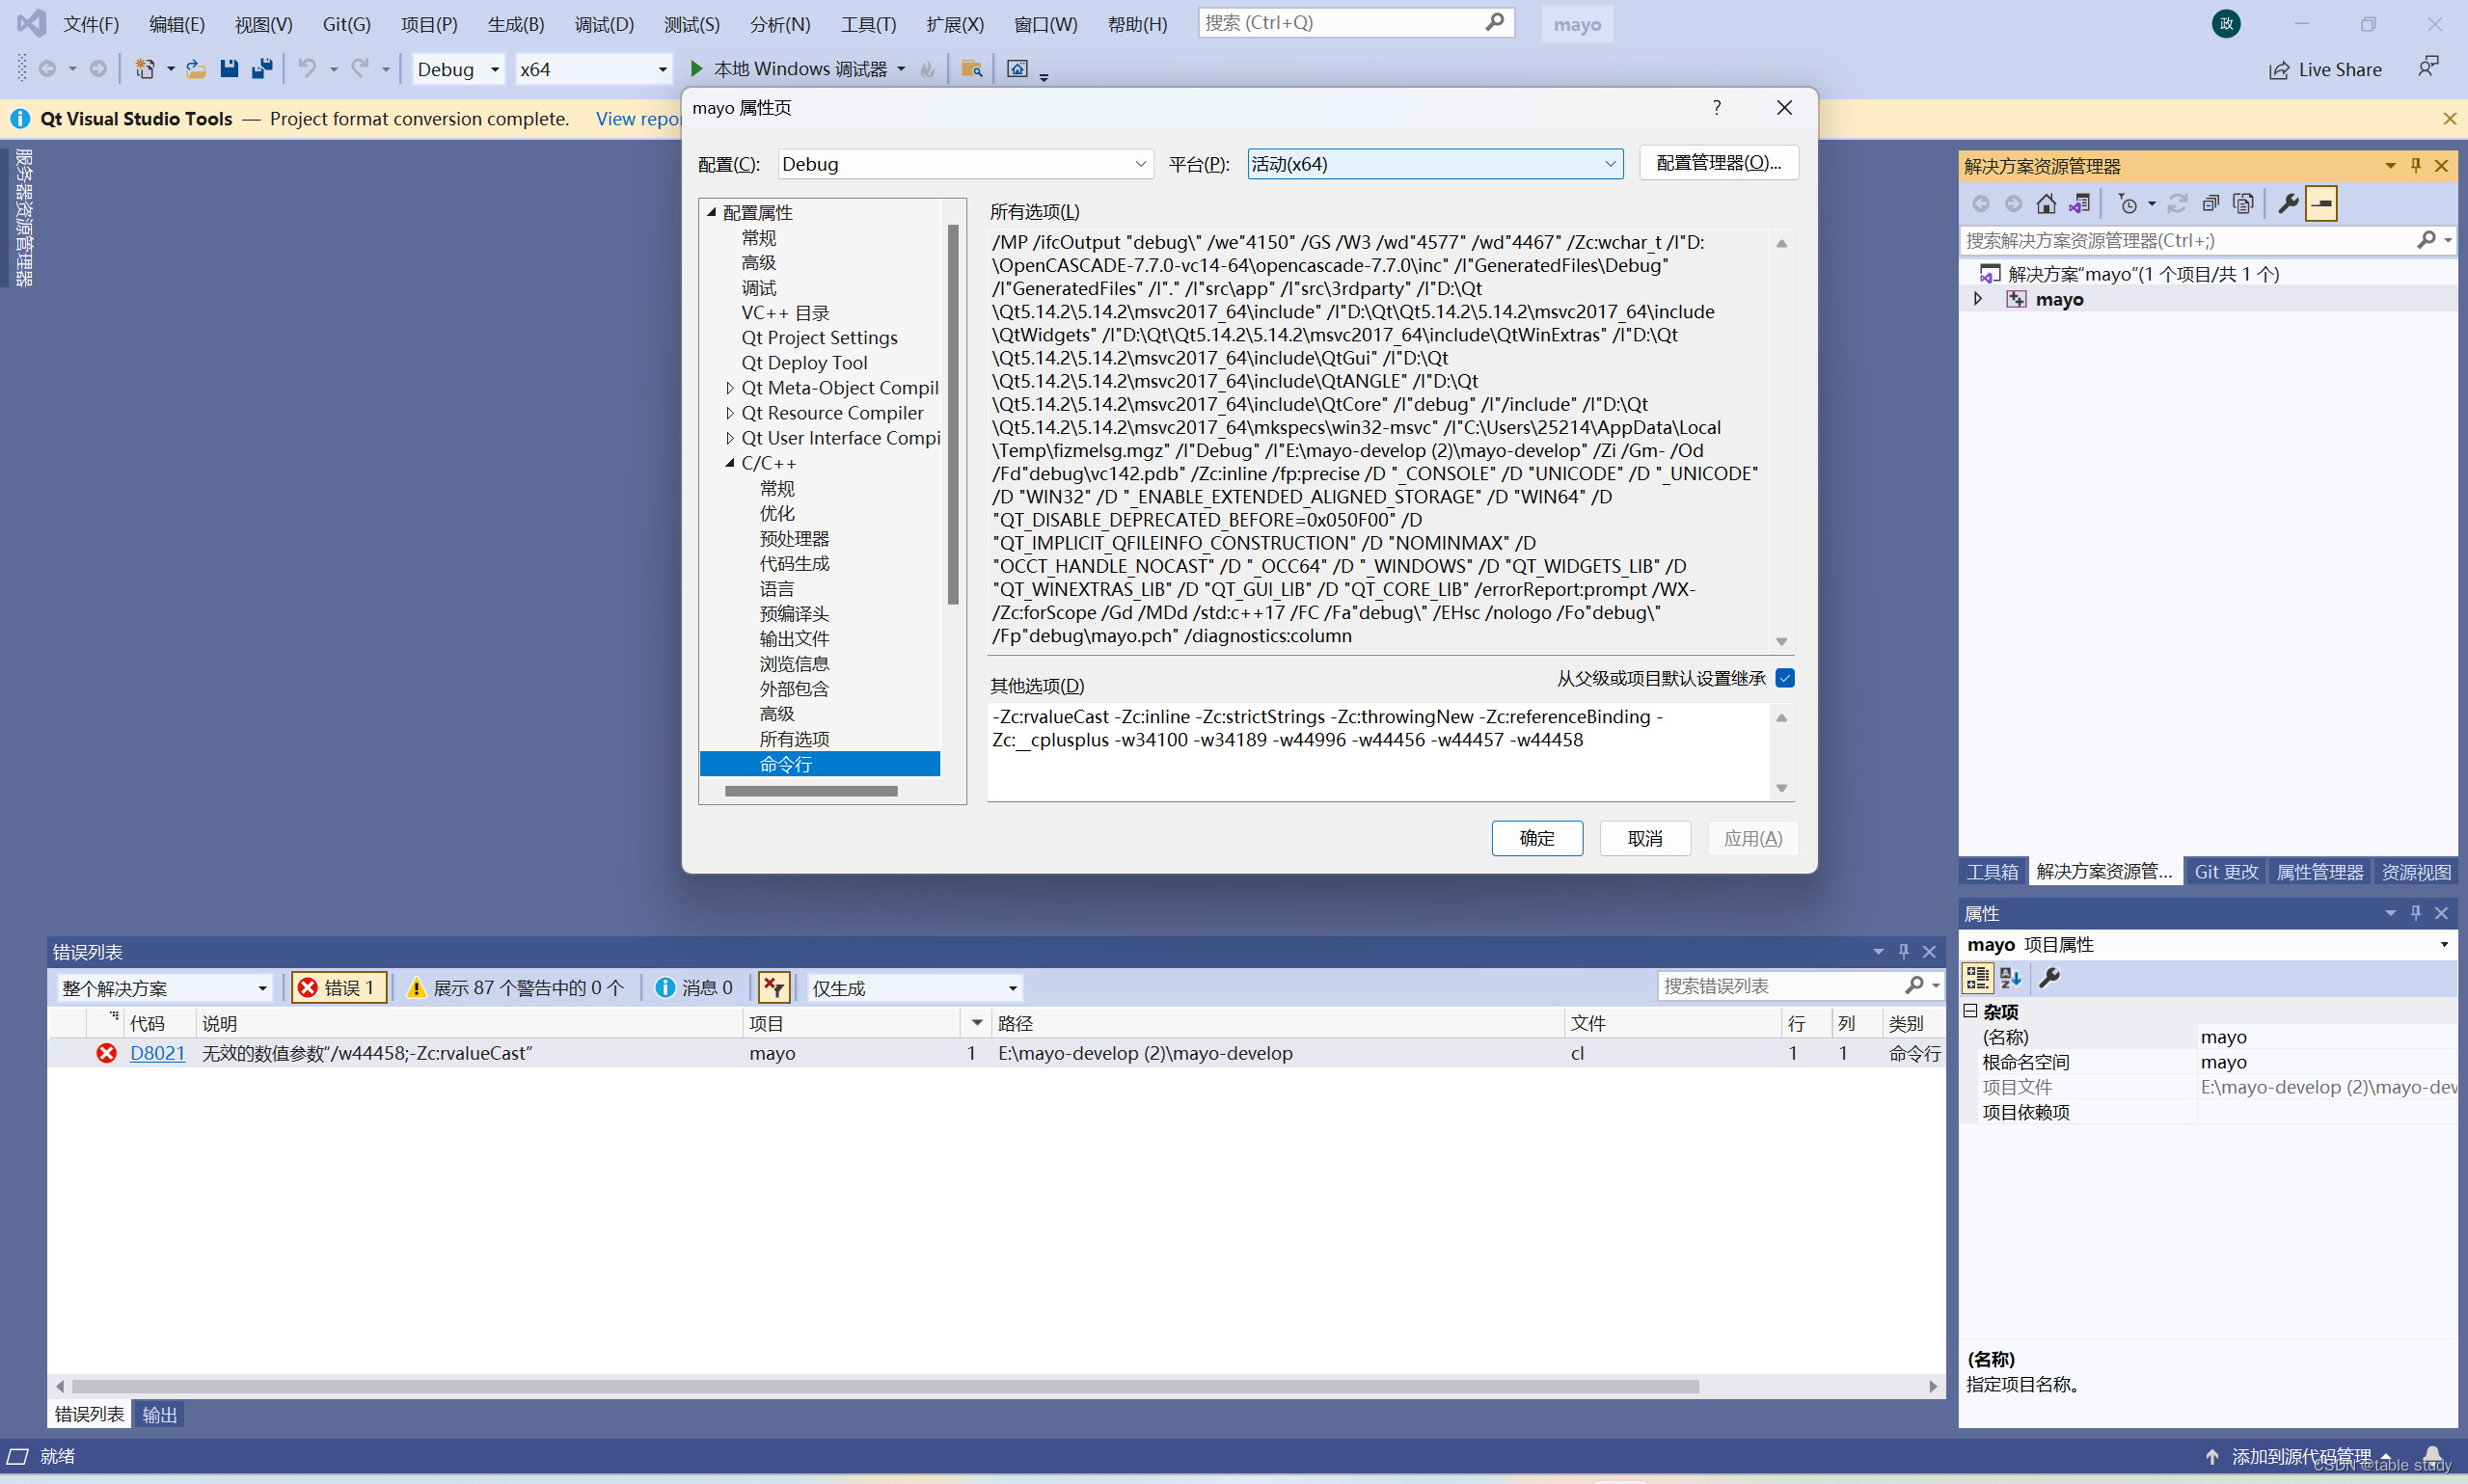Image resolution: width=2468 pixels, height=1484 pixels.
Task: Switch to the 输出 output tab
Action: tap(159, 1414)
